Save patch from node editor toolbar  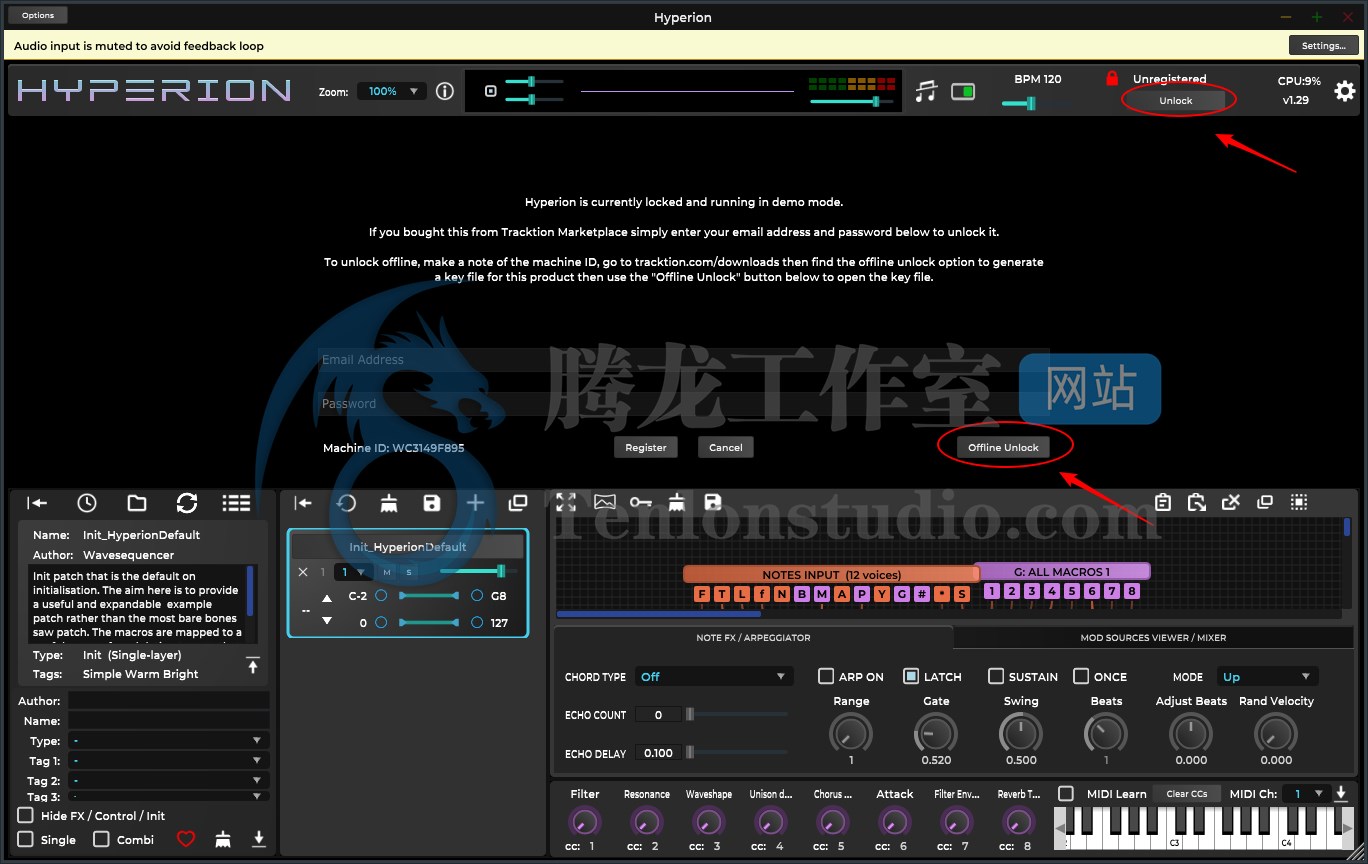(x=713, y=503)
